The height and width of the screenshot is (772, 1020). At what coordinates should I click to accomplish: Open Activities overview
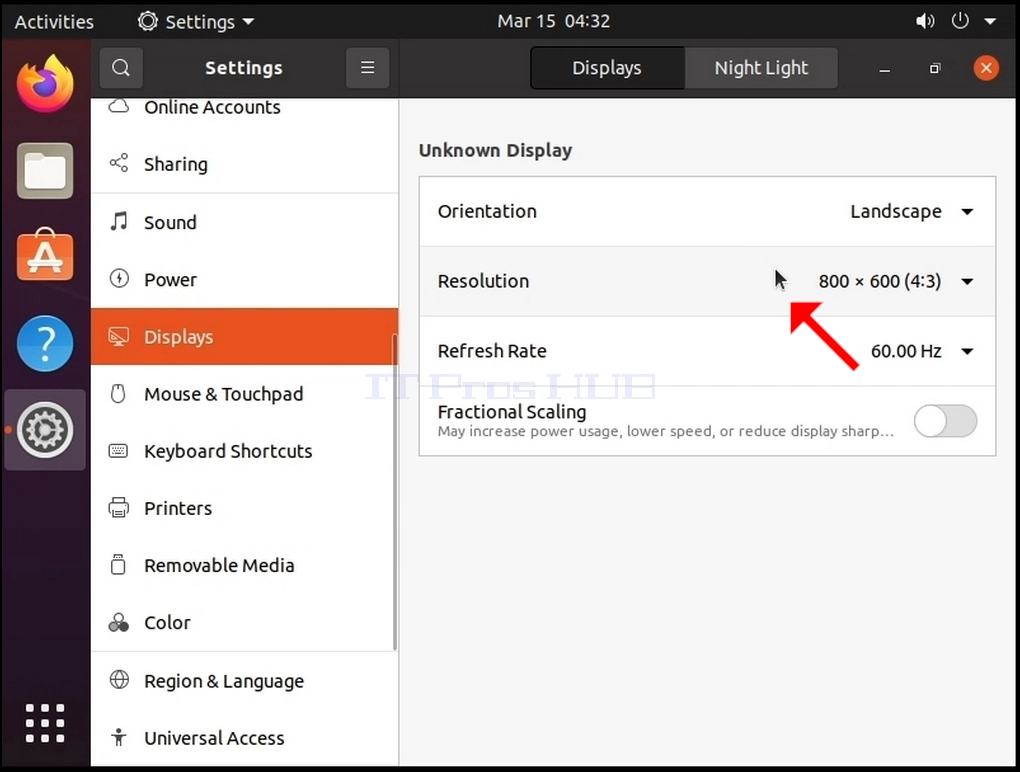pyautogui.click(x=54, y=21)
